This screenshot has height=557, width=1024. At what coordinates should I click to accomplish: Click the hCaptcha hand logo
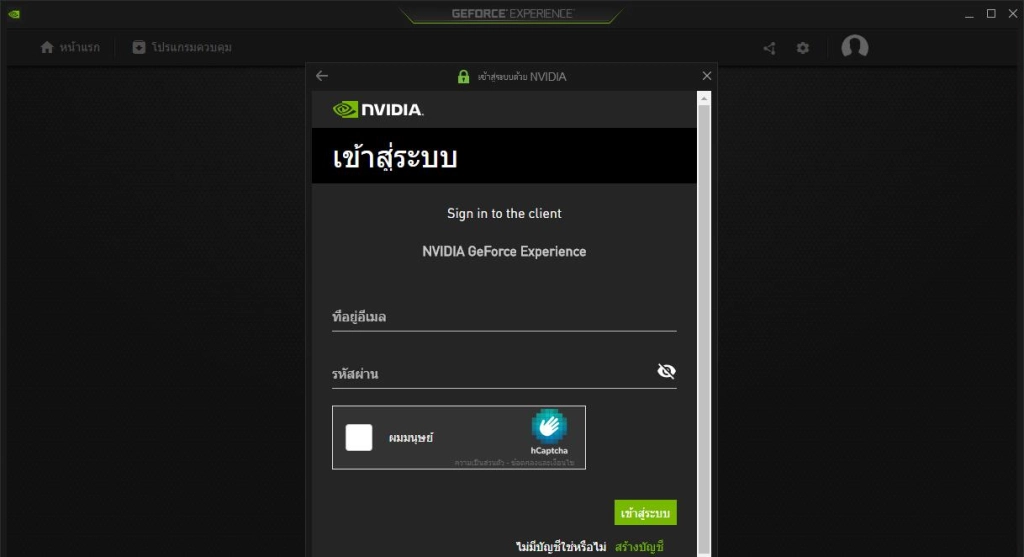pos(549,426)
